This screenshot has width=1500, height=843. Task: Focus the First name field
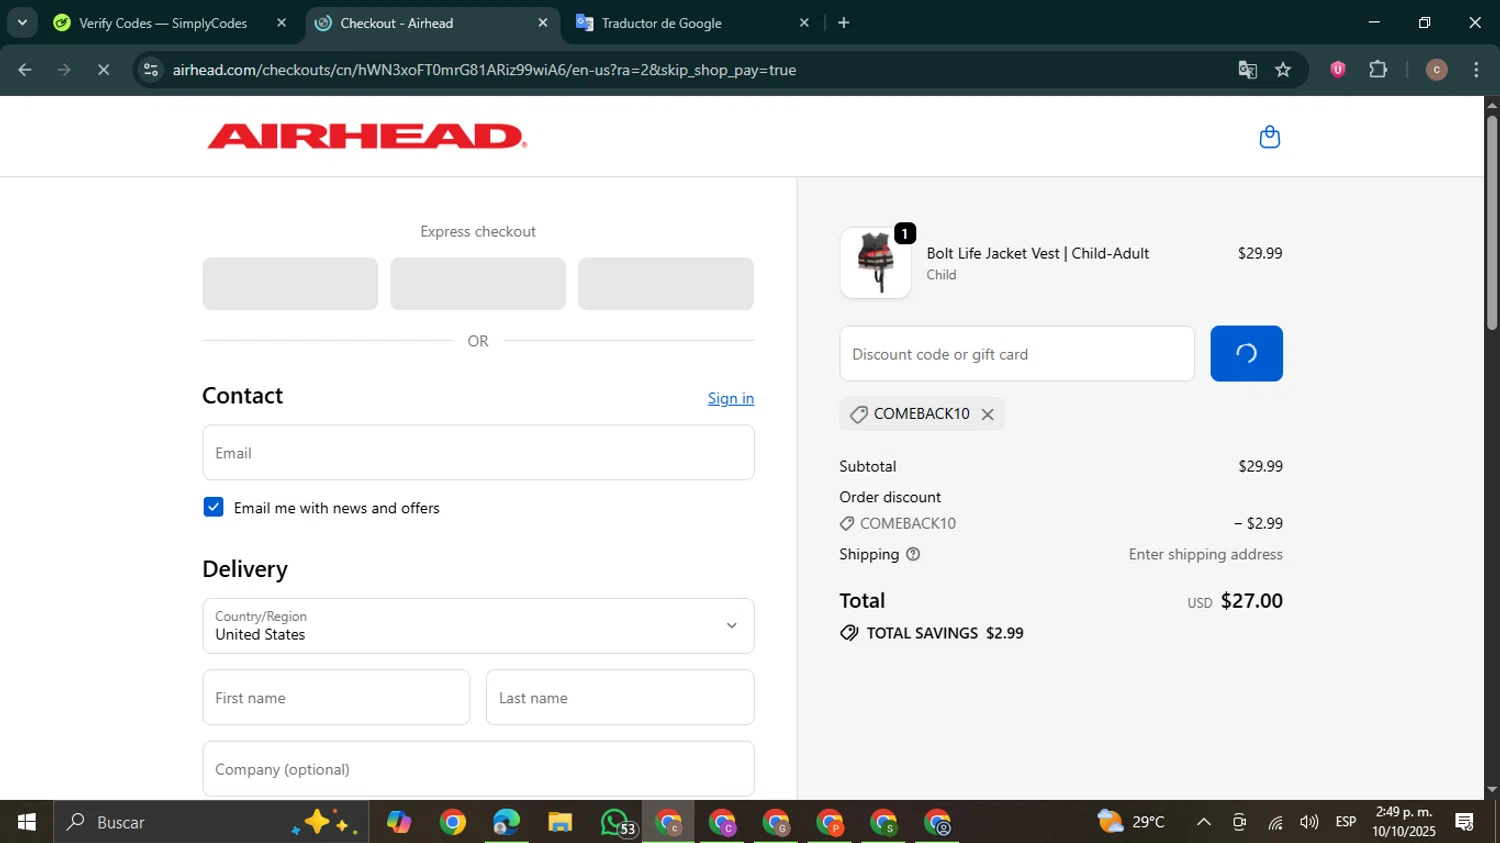336,697
